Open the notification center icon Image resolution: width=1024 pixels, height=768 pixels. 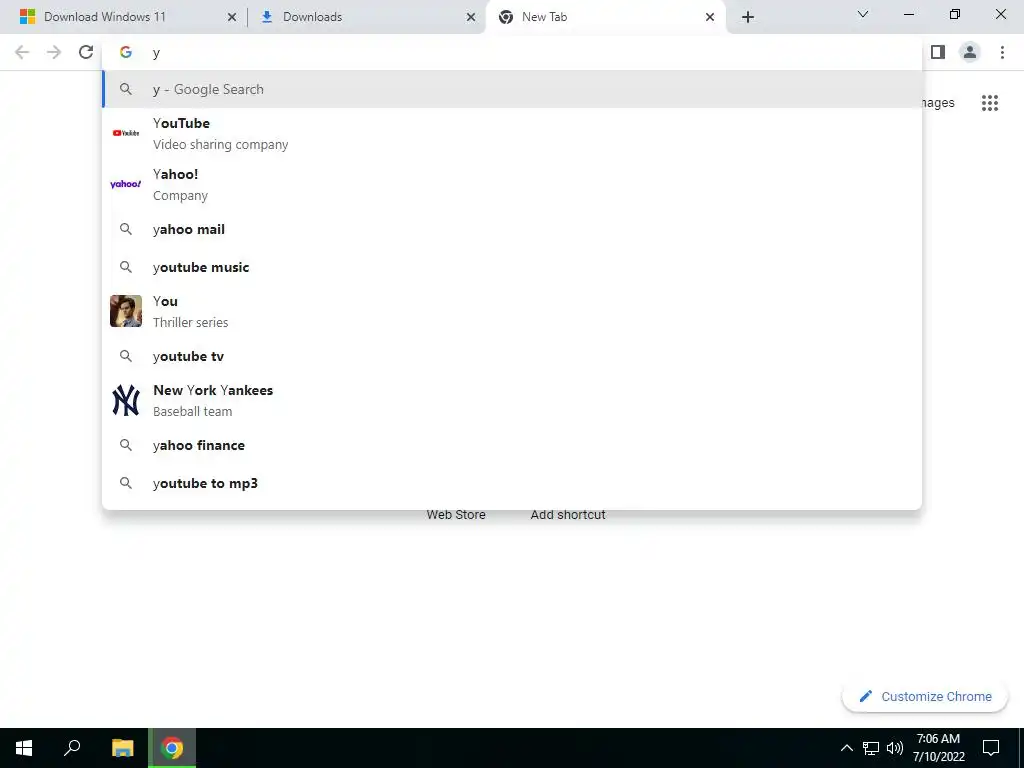991,748
